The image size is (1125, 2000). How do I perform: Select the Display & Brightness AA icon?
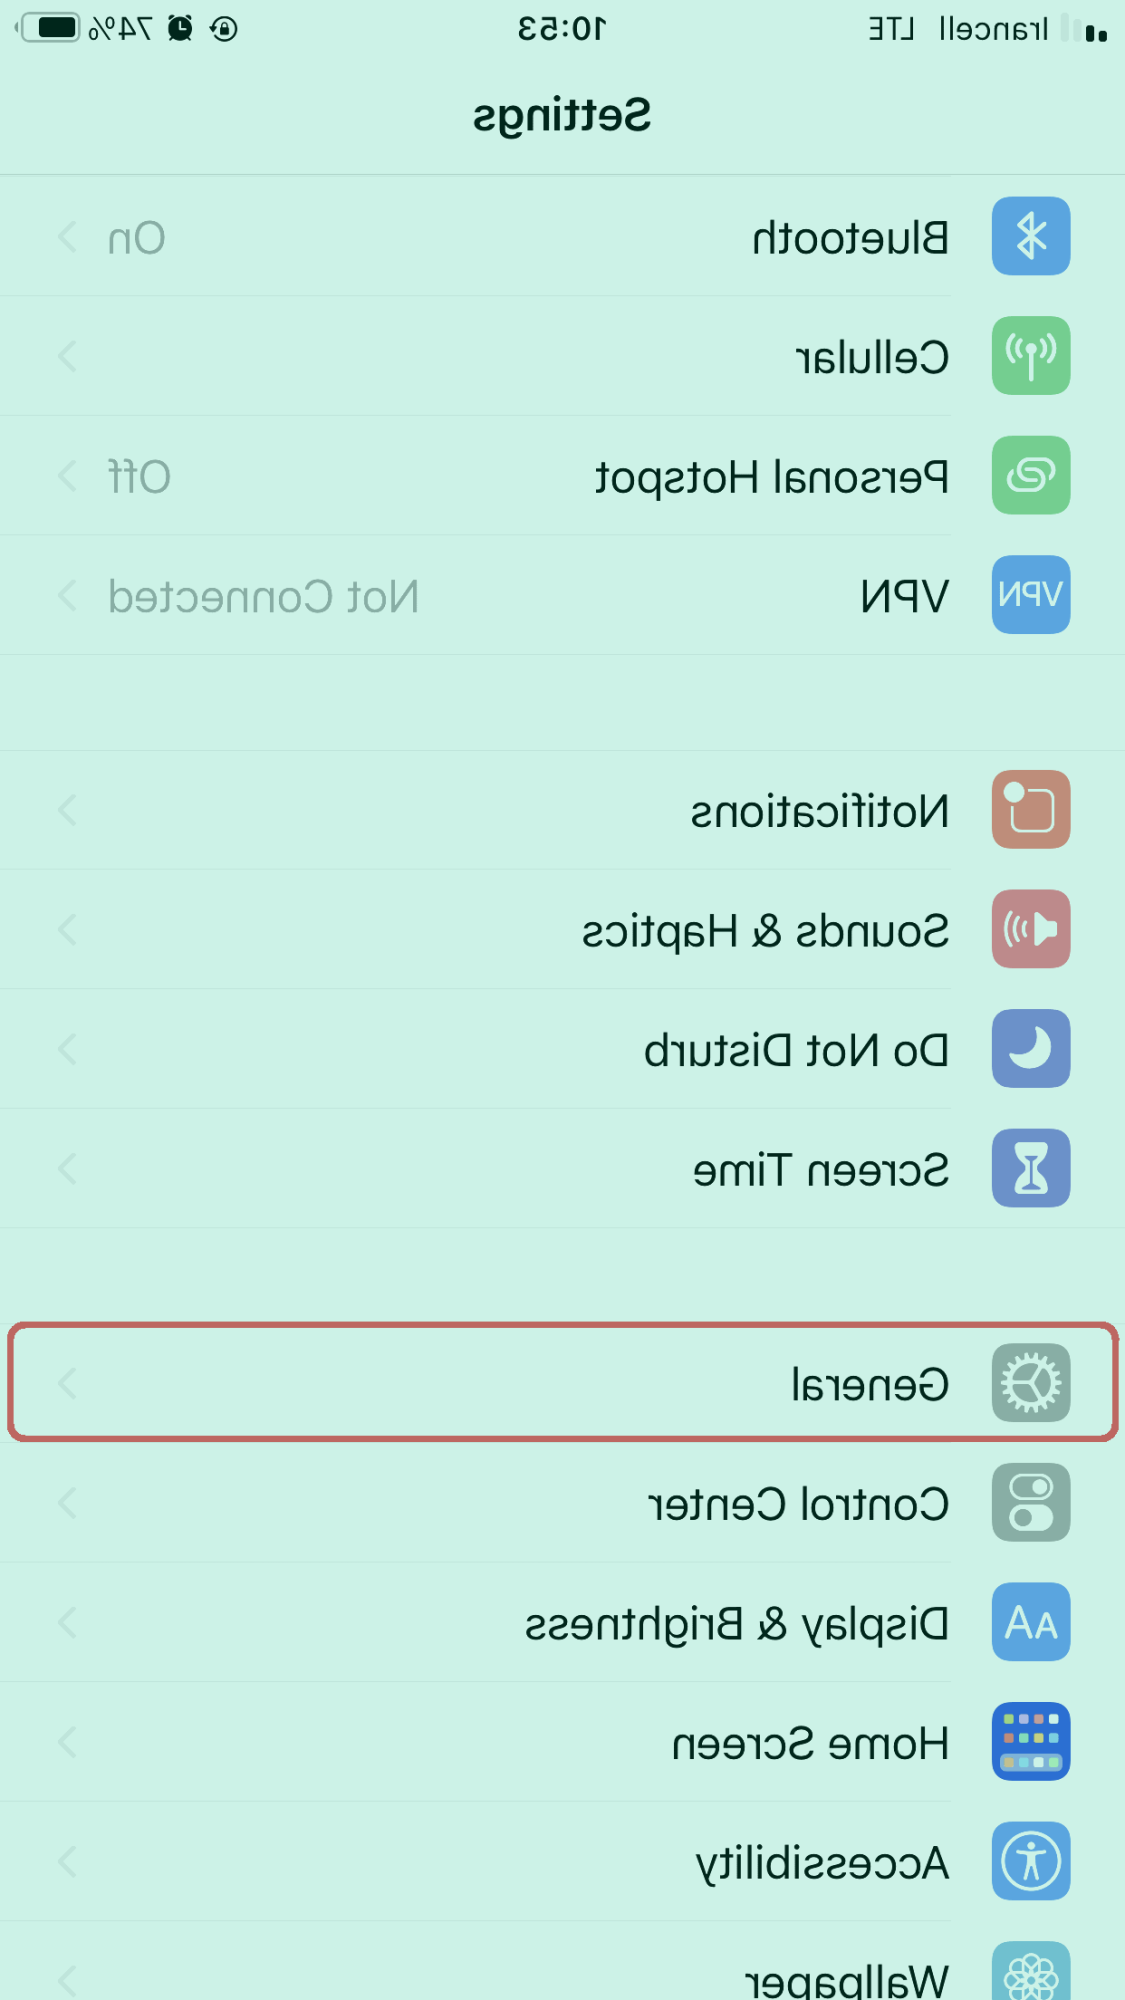[1030, 1622]
